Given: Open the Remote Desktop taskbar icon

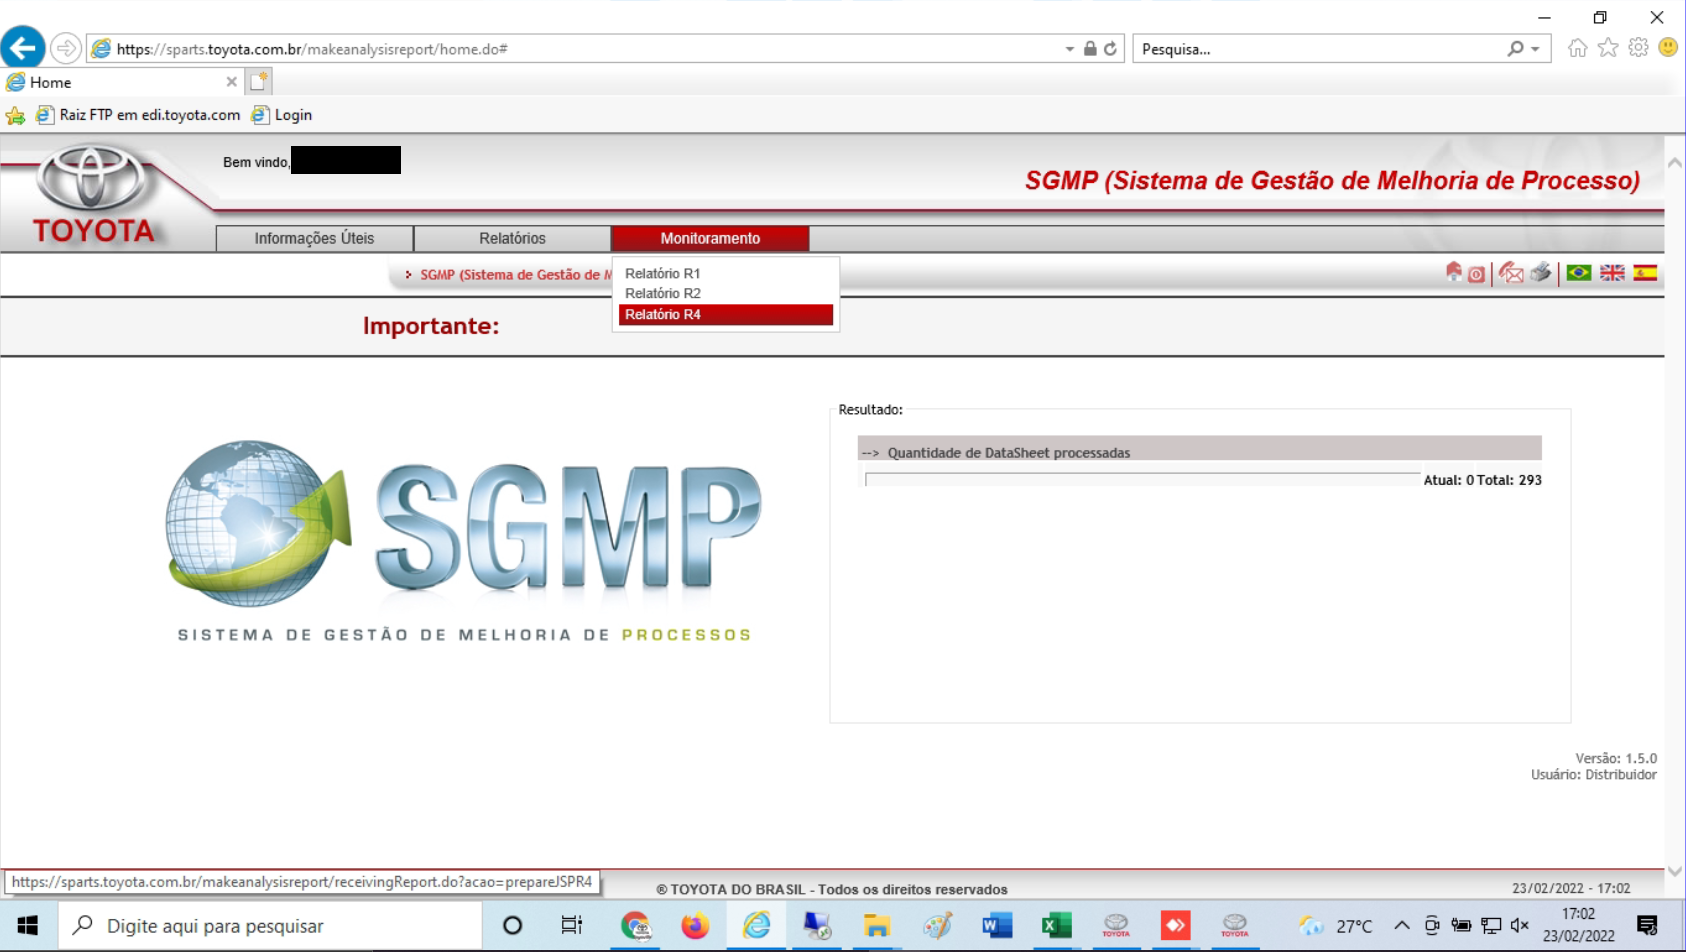Looking at the screenshot, I should [x=817, y=926].
